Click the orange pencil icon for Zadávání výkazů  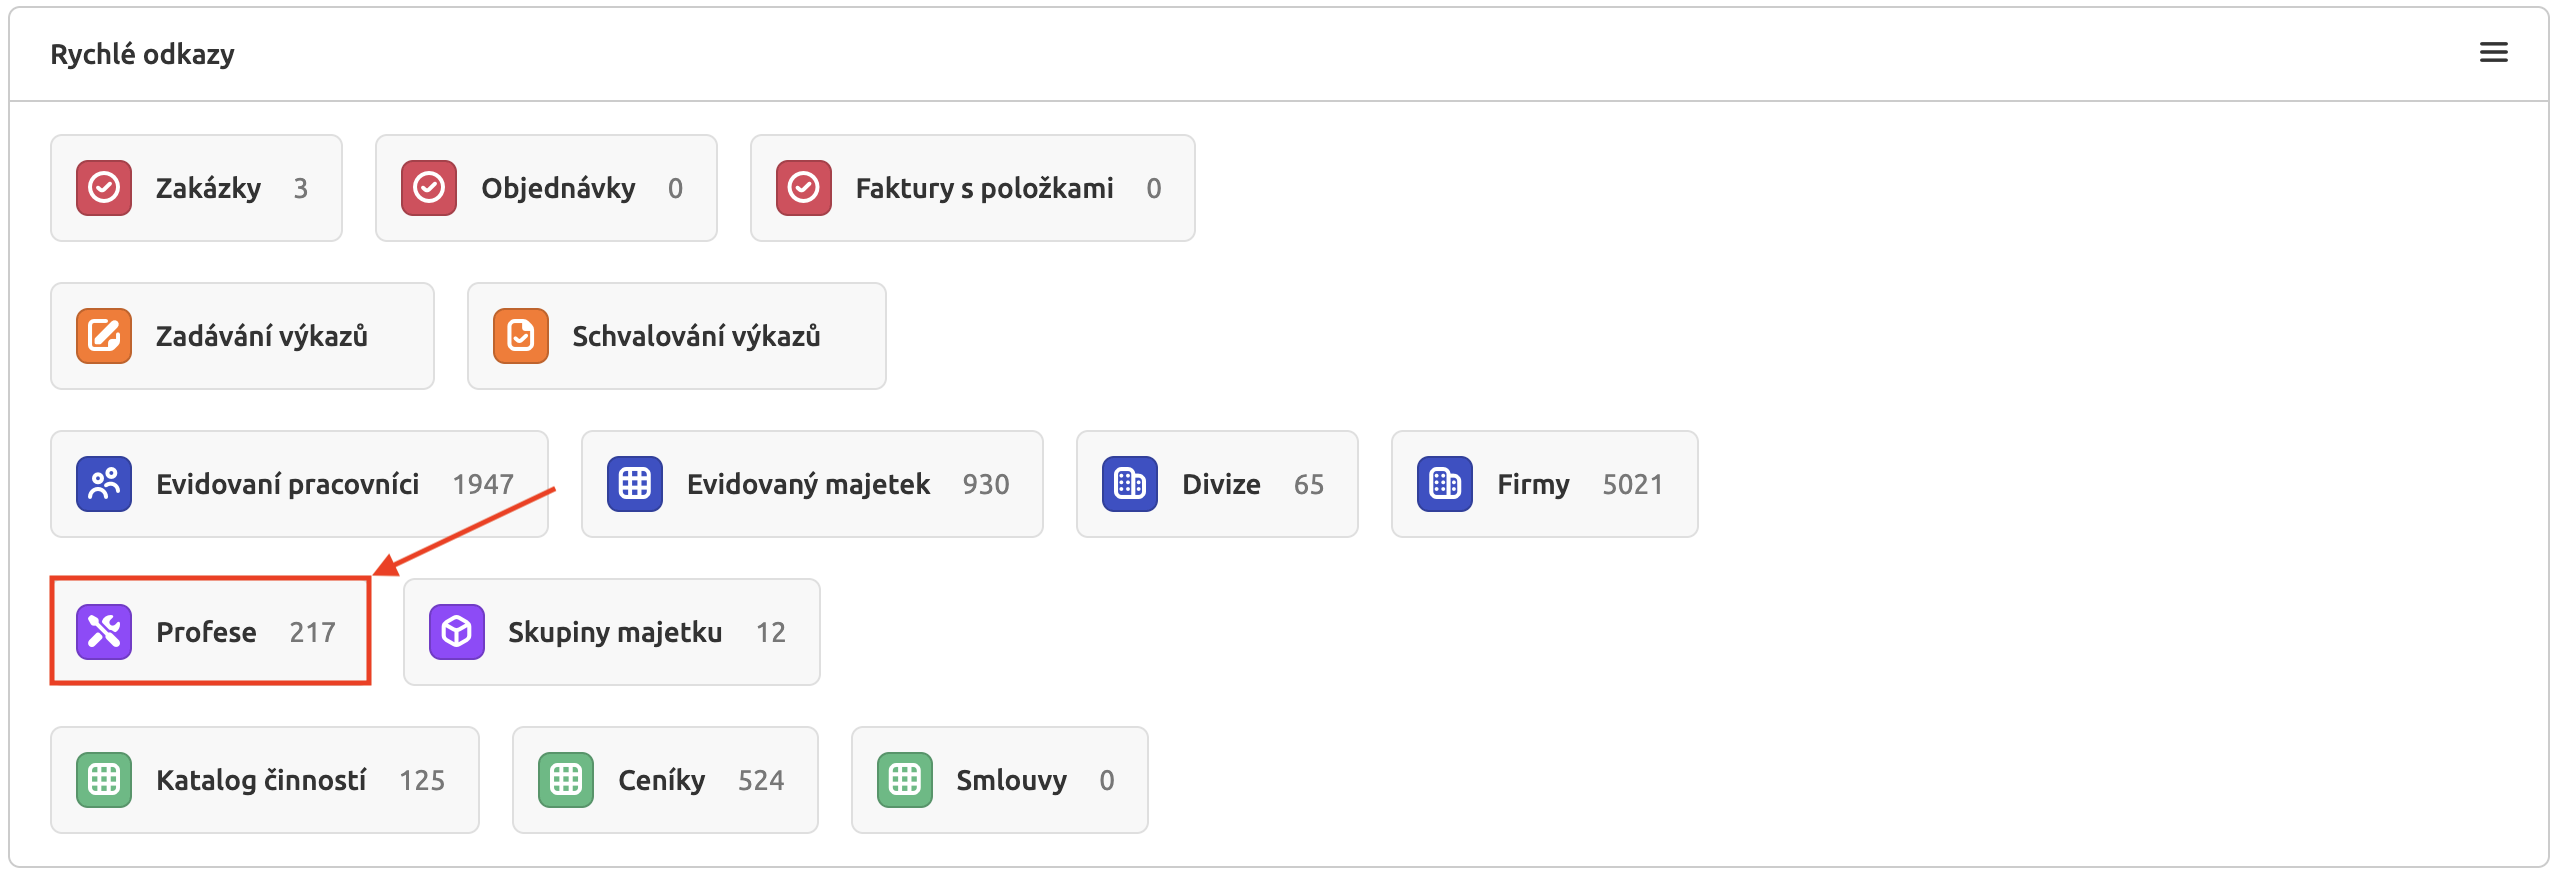click(104, 336)
